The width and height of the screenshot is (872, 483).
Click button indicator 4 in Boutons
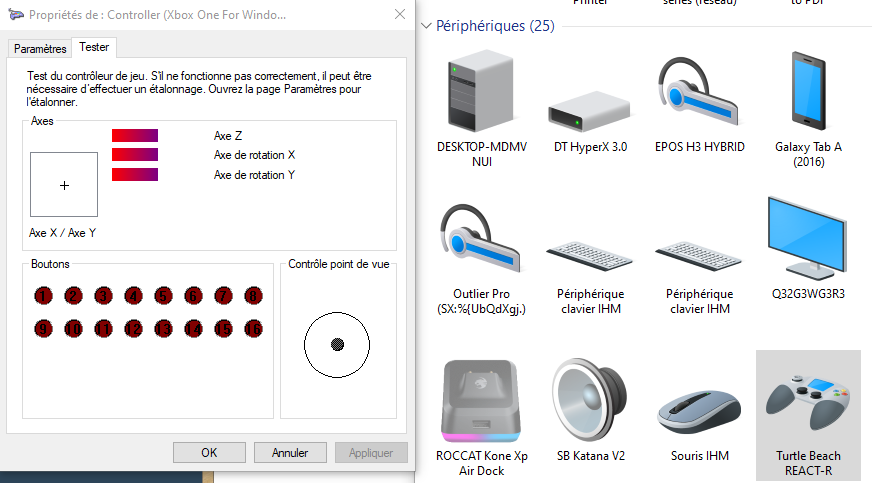point(133,296)
